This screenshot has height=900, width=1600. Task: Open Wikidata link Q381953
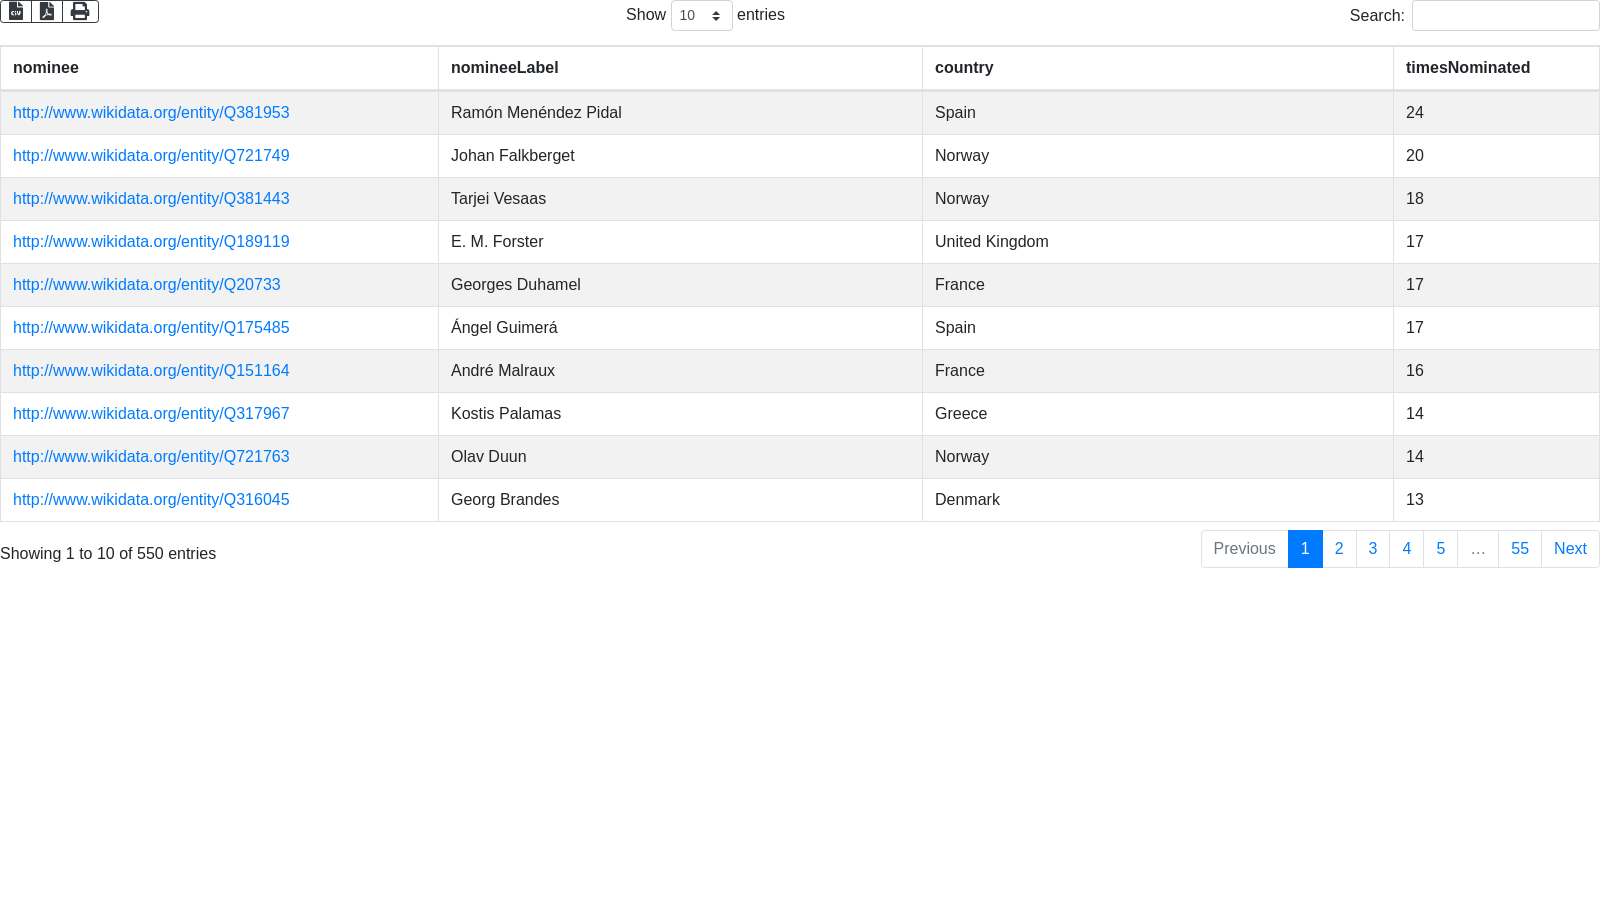(x=151, y=113)
